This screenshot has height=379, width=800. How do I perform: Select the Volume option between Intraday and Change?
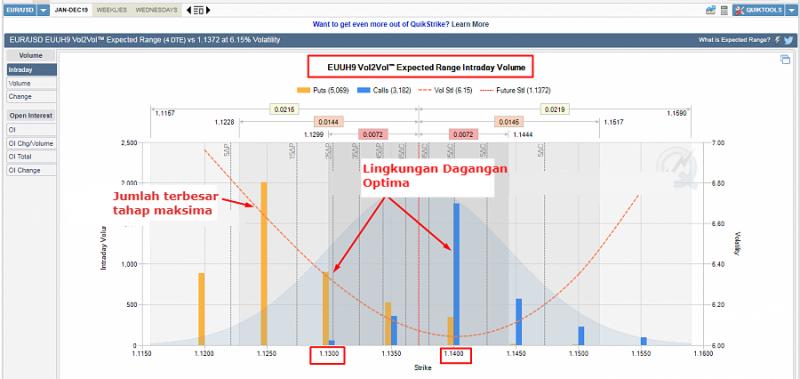[32, 83]
